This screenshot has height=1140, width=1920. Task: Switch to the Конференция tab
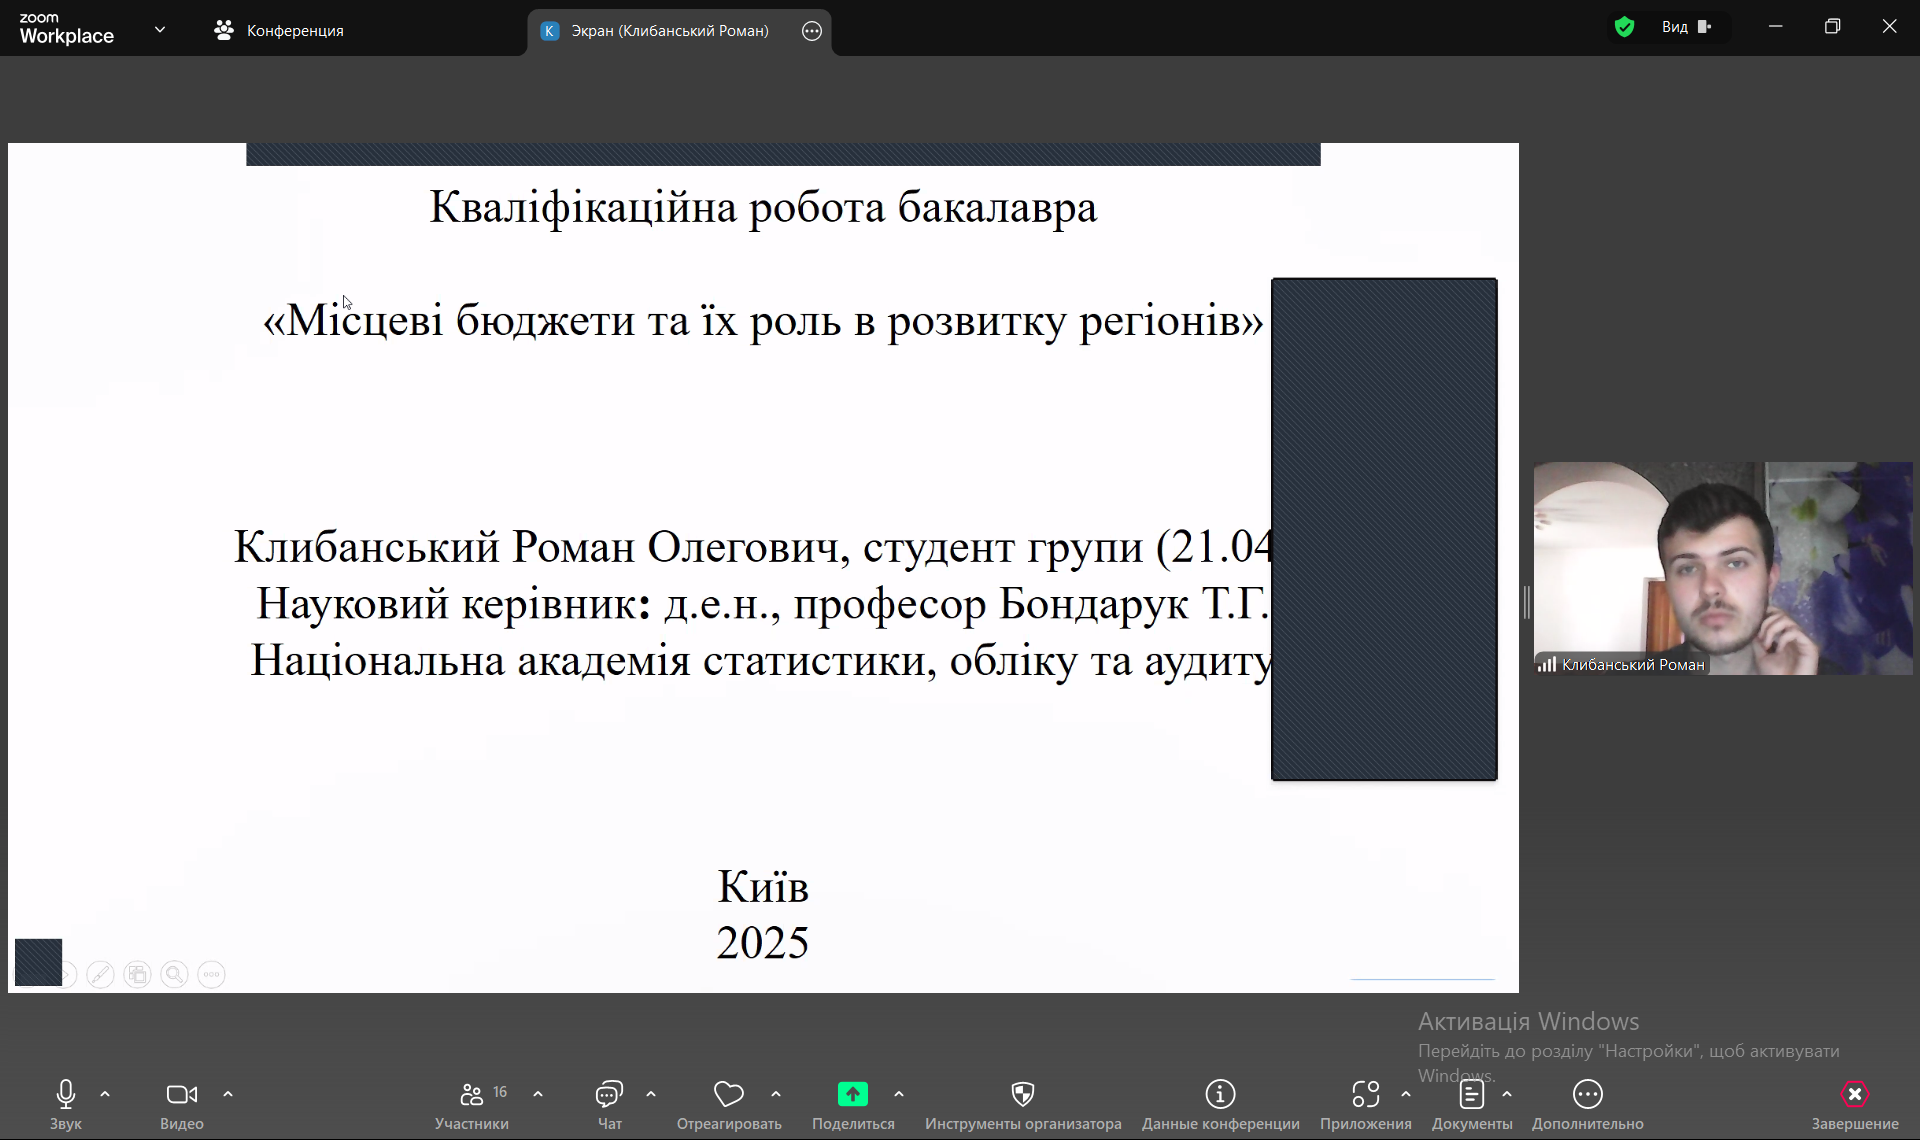click(x=280, y=31)
